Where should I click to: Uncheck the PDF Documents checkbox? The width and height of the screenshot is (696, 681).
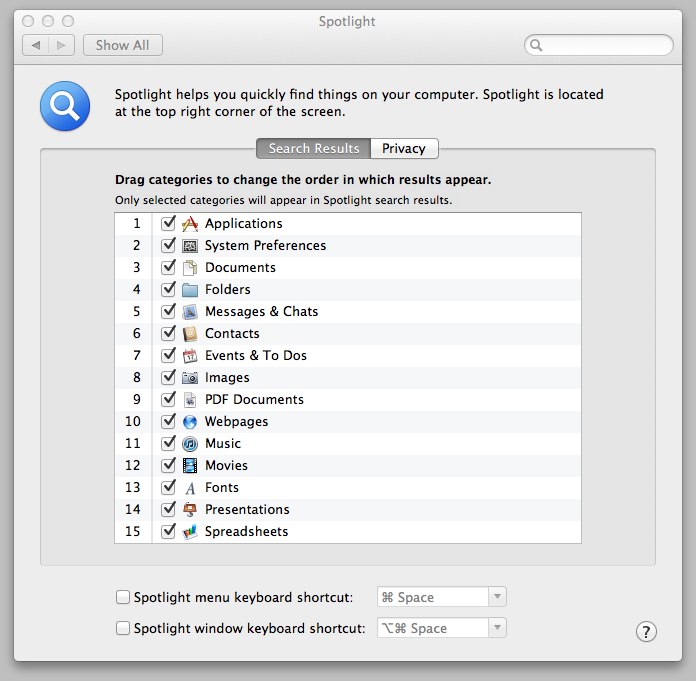click(168, 399)
